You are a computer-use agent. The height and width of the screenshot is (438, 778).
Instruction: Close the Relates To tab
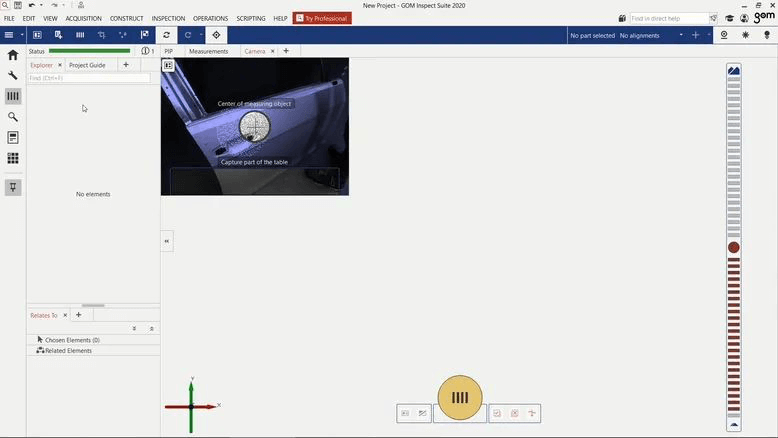(65, 315)
